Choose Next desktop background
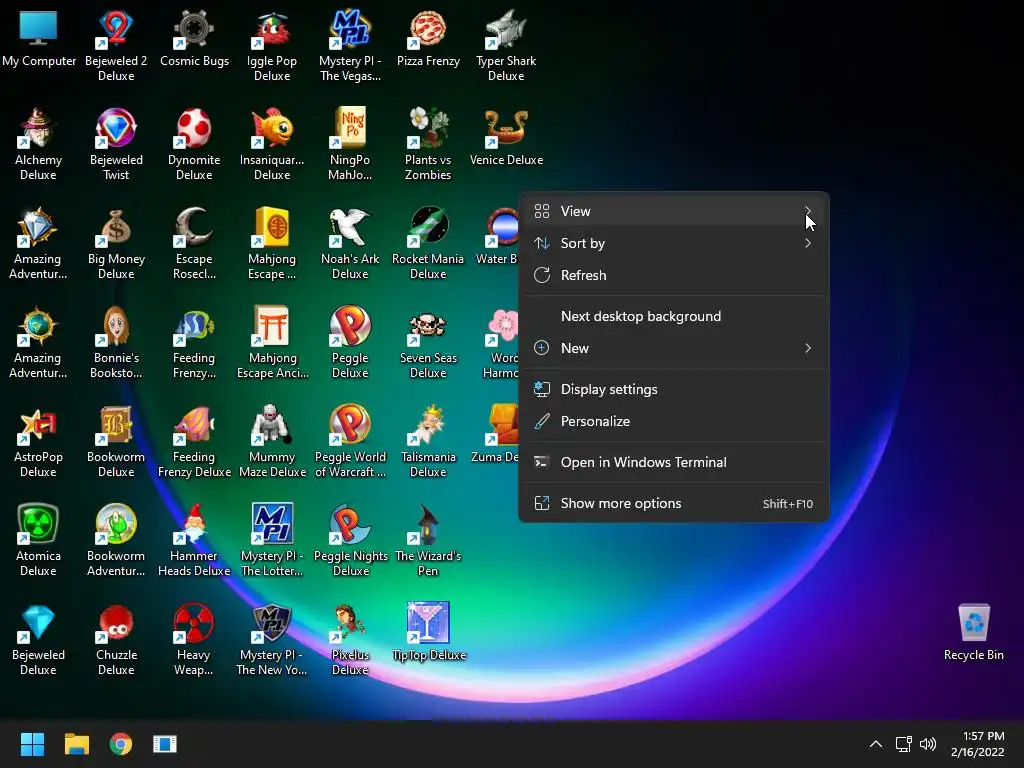The height and width of the screenshot is (768, 1024). pos(674,316)
